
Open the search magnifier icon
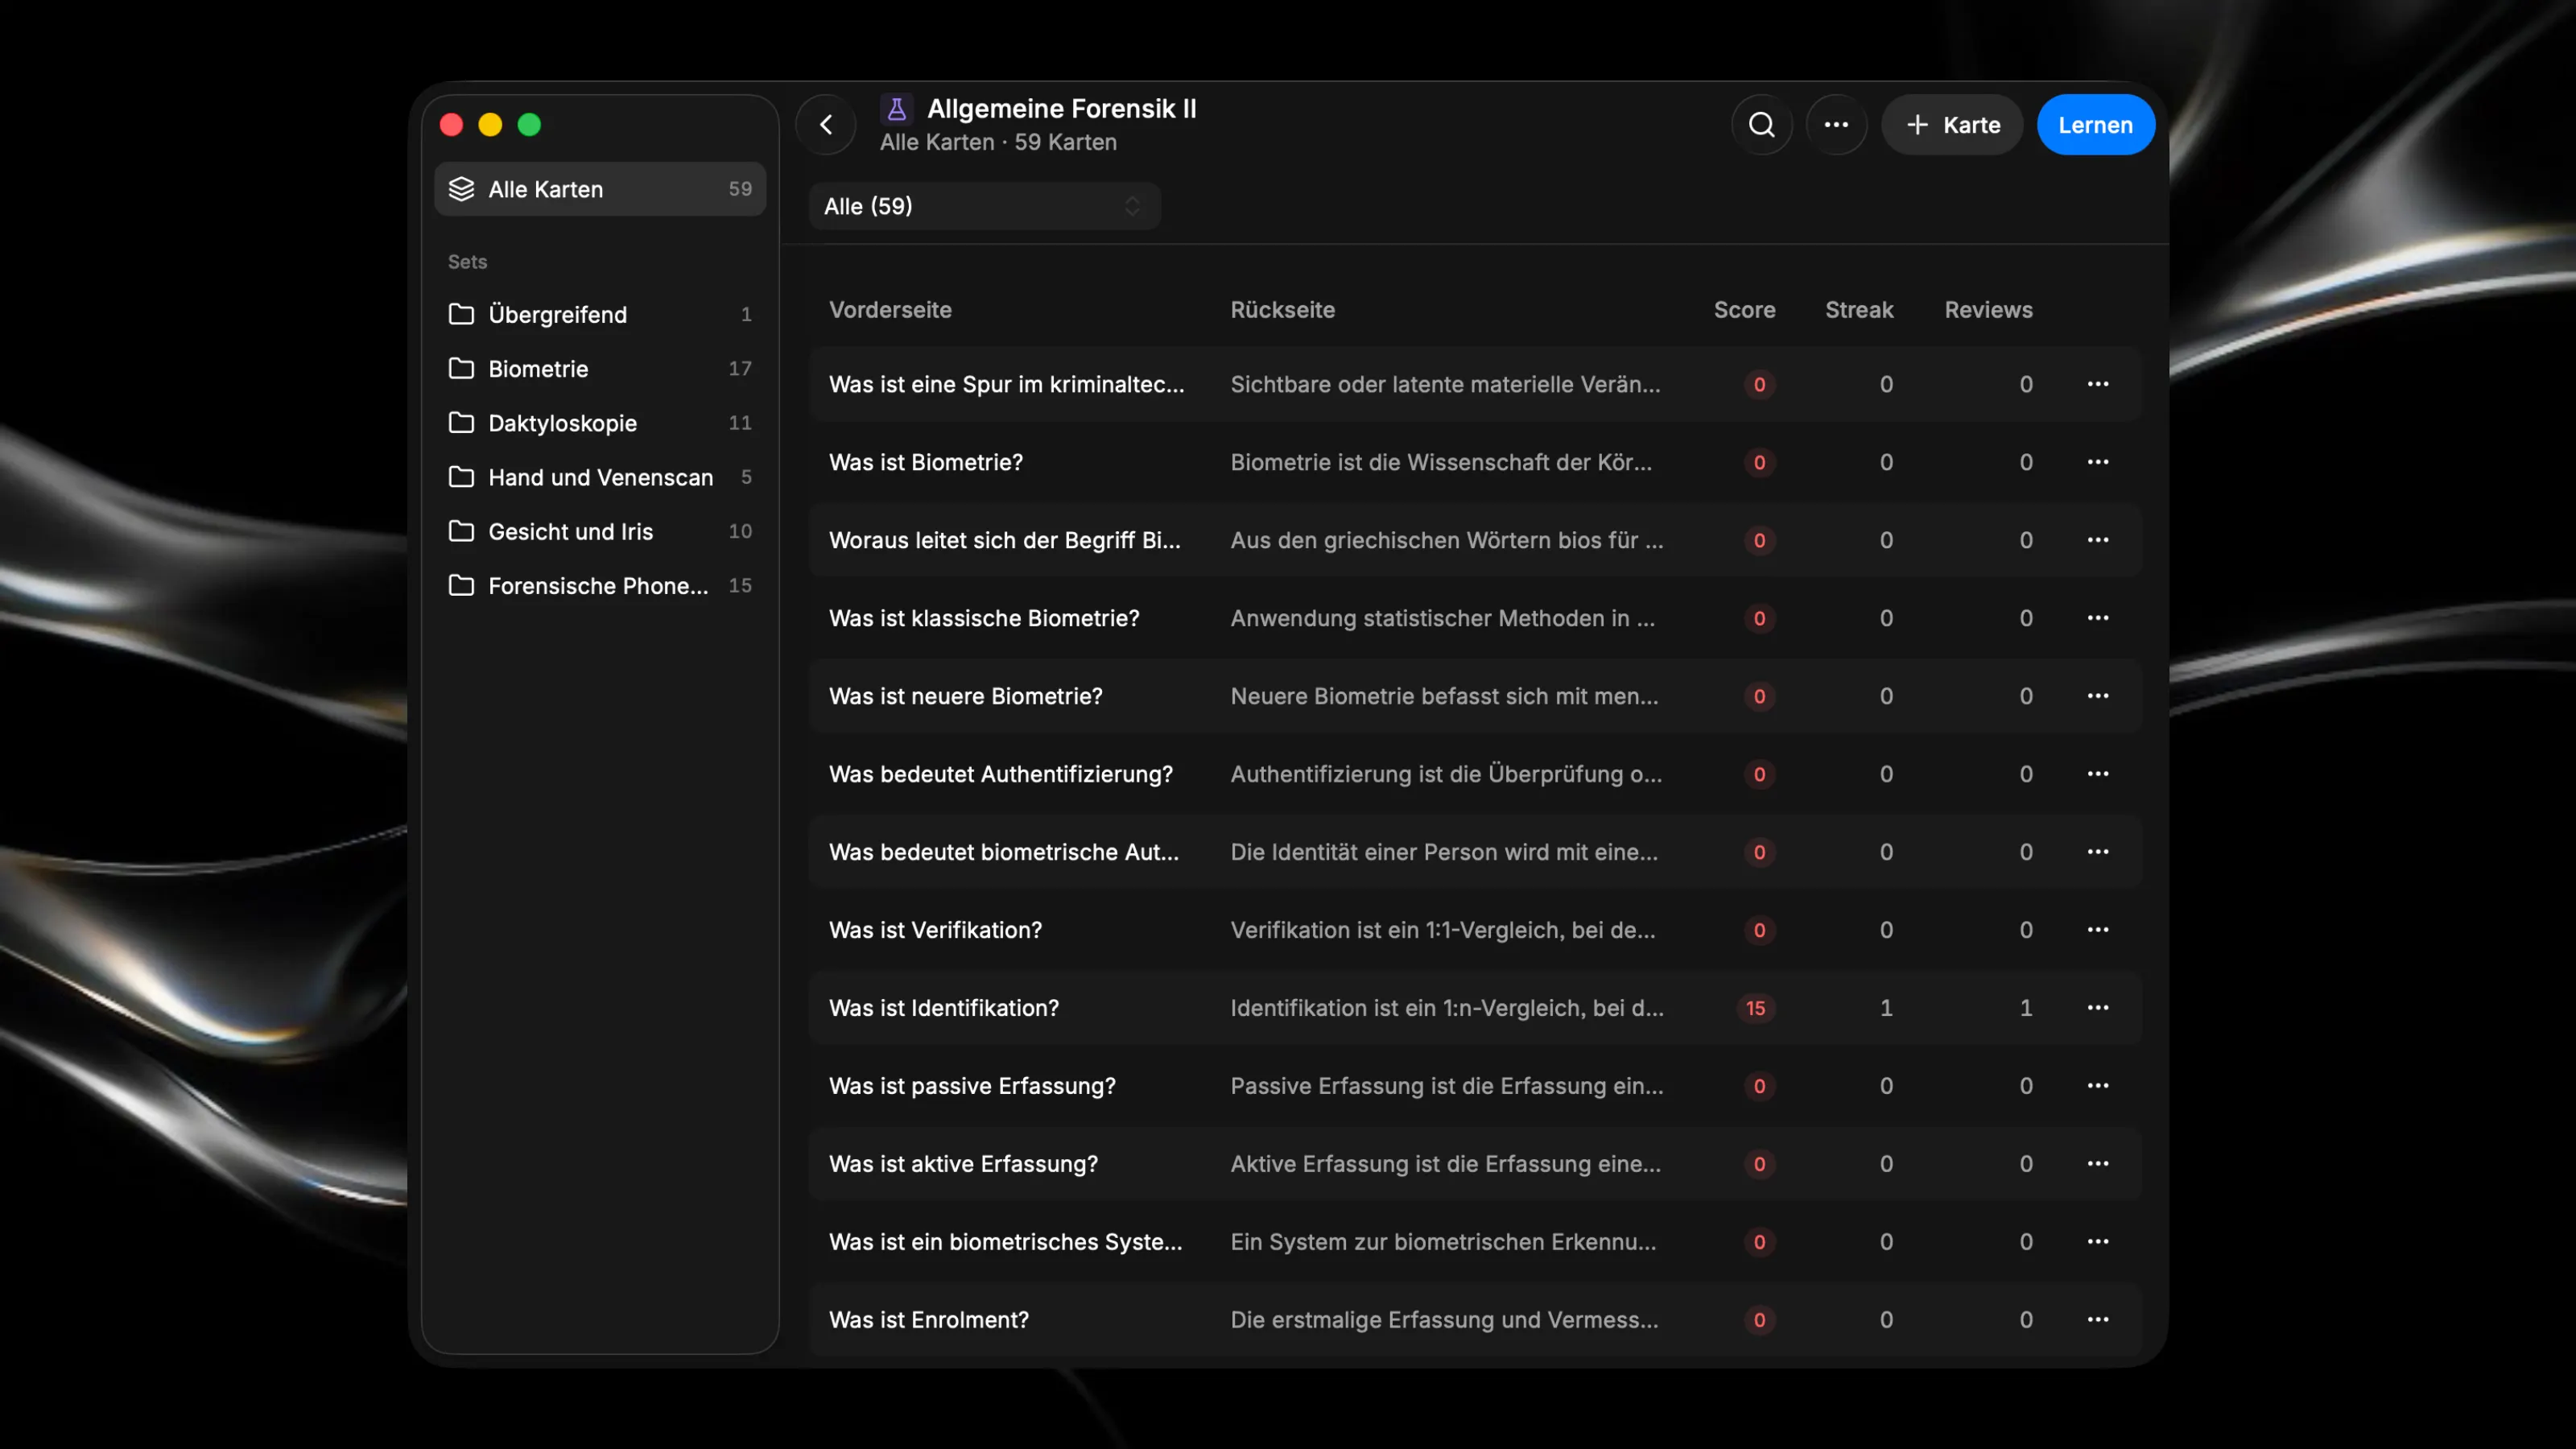(1762, 125)
